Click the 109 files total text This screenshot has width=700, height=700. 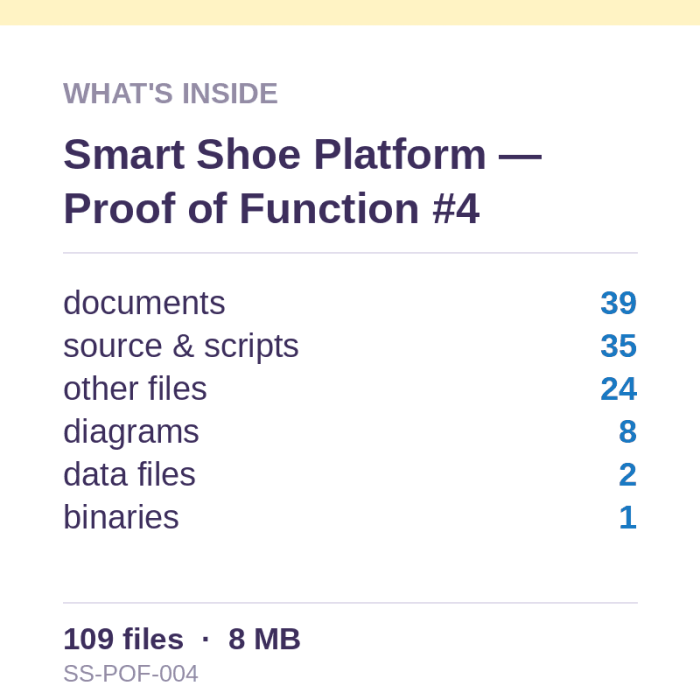123,639
